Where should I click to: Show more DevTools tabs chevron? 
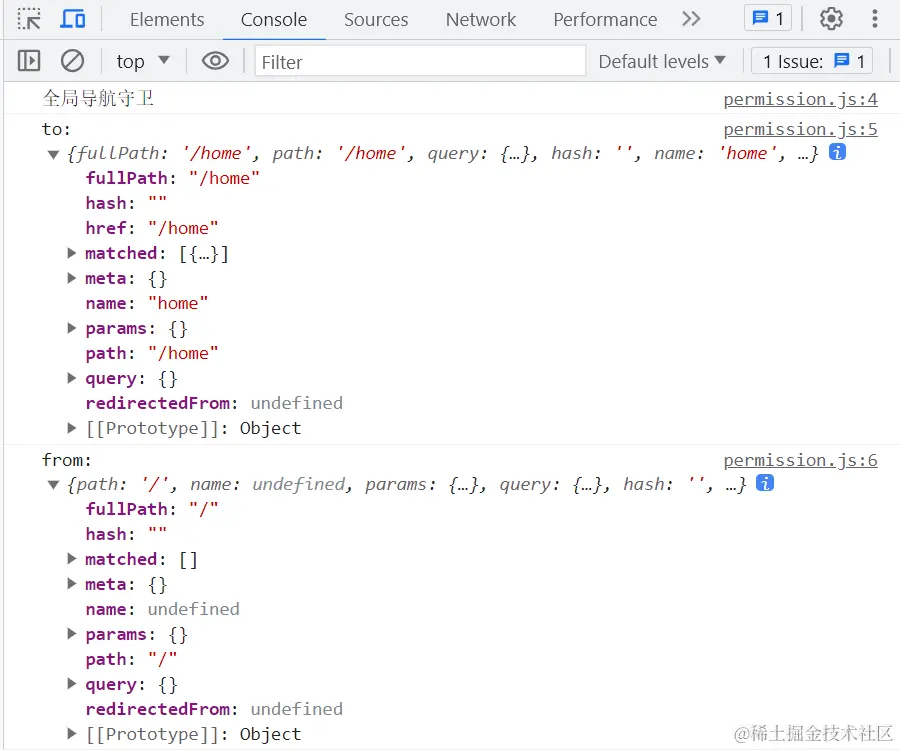[691, 19]
